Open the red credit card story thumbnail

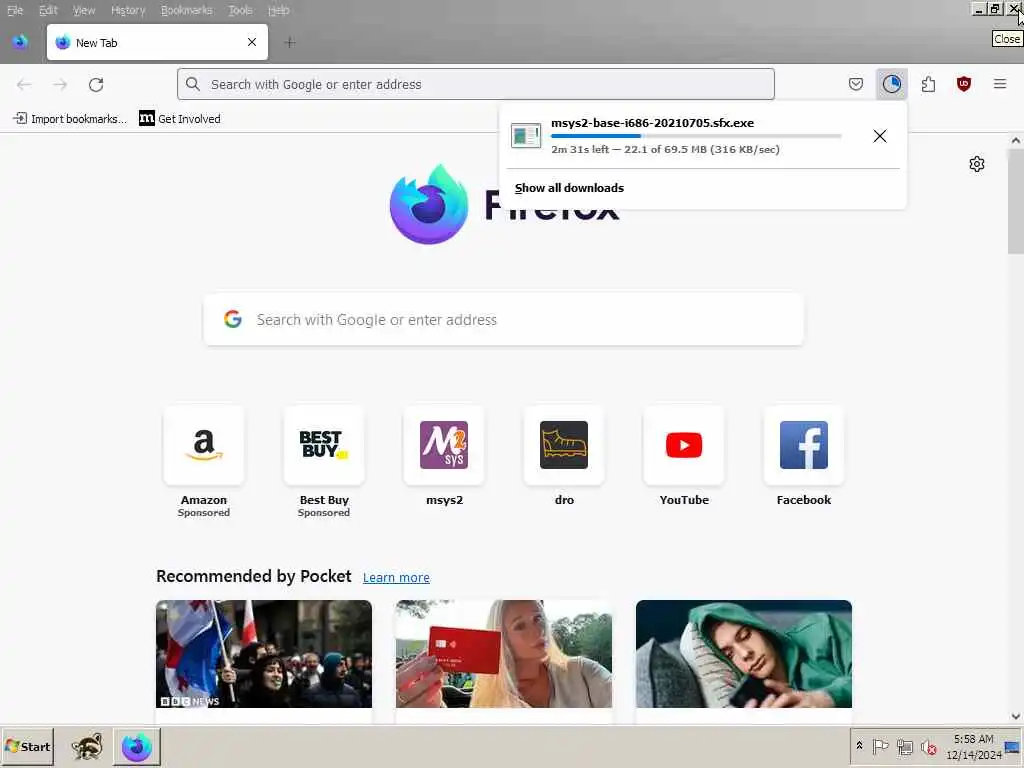(x=504, y=654)
